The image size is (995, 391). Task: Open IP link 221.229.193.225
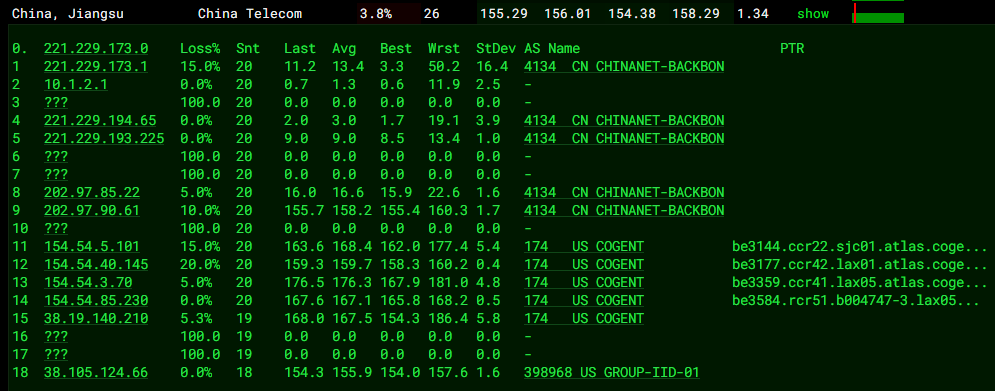[x=104, y=138]
